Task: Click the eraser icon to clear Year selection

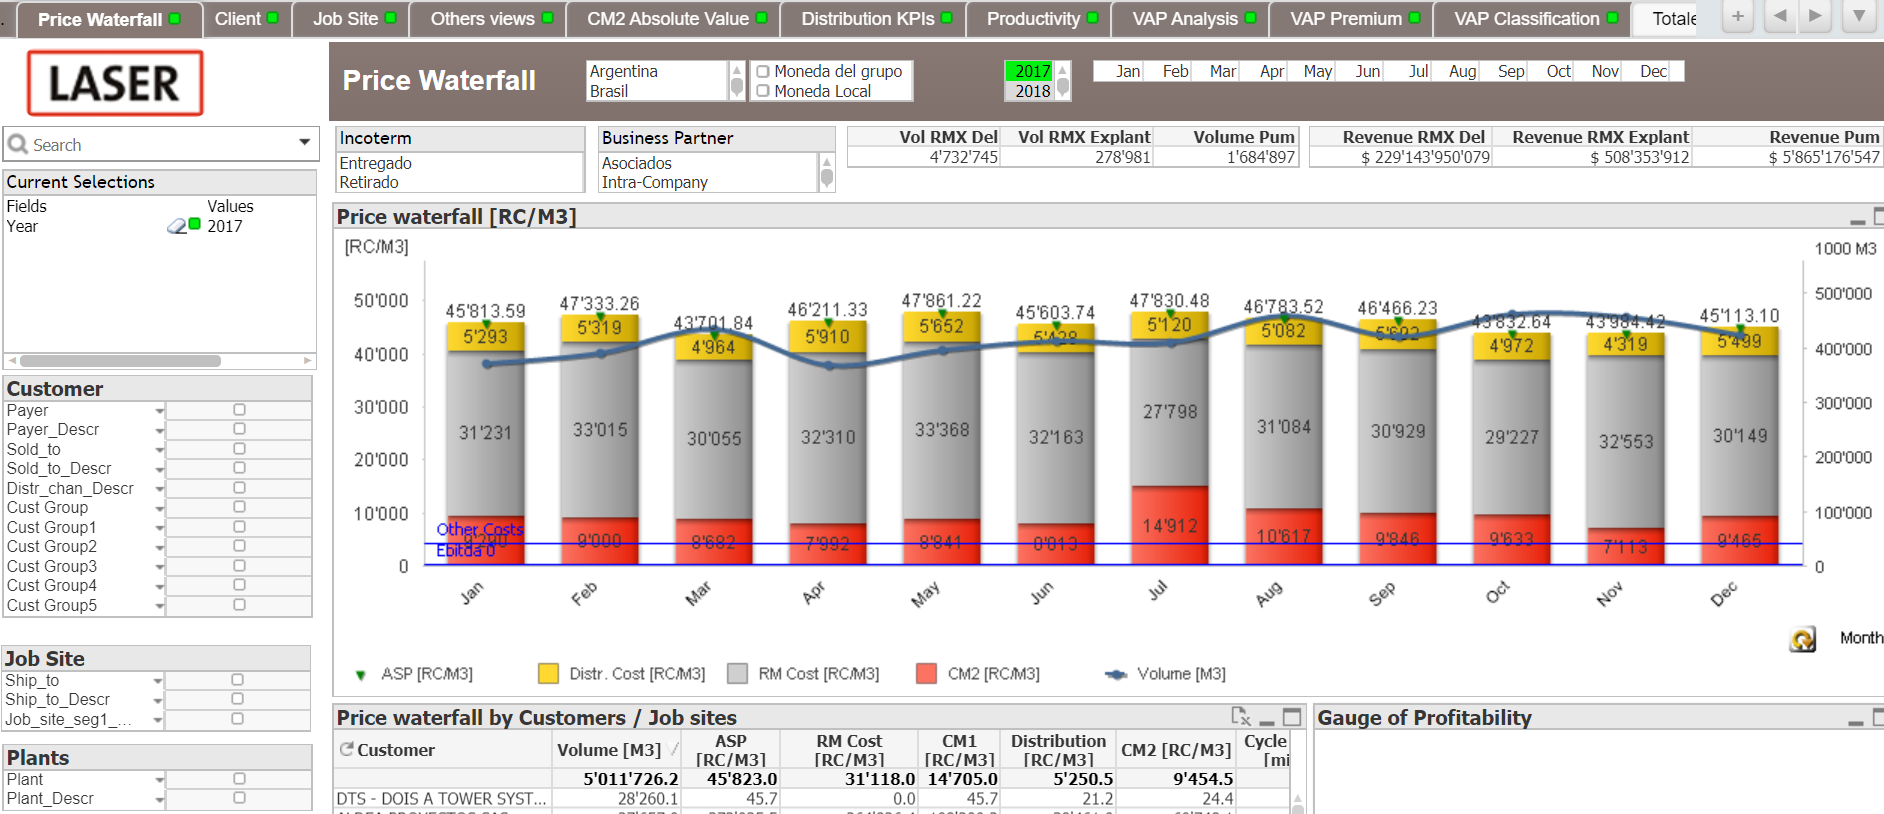Action: (x=176, y=226)
